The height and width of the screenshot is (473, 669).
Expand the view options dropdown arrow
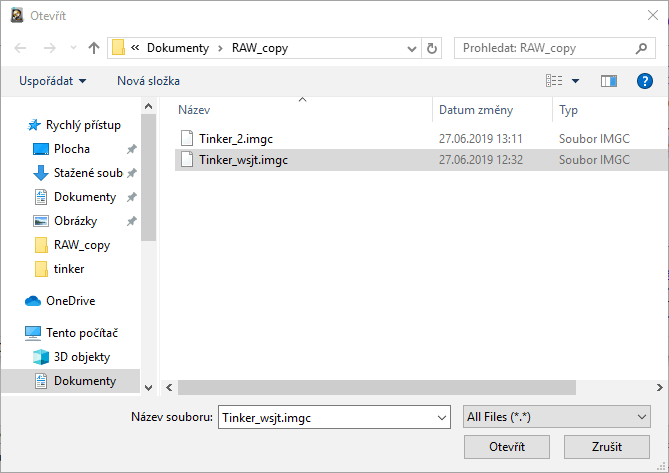click(576, 80)
